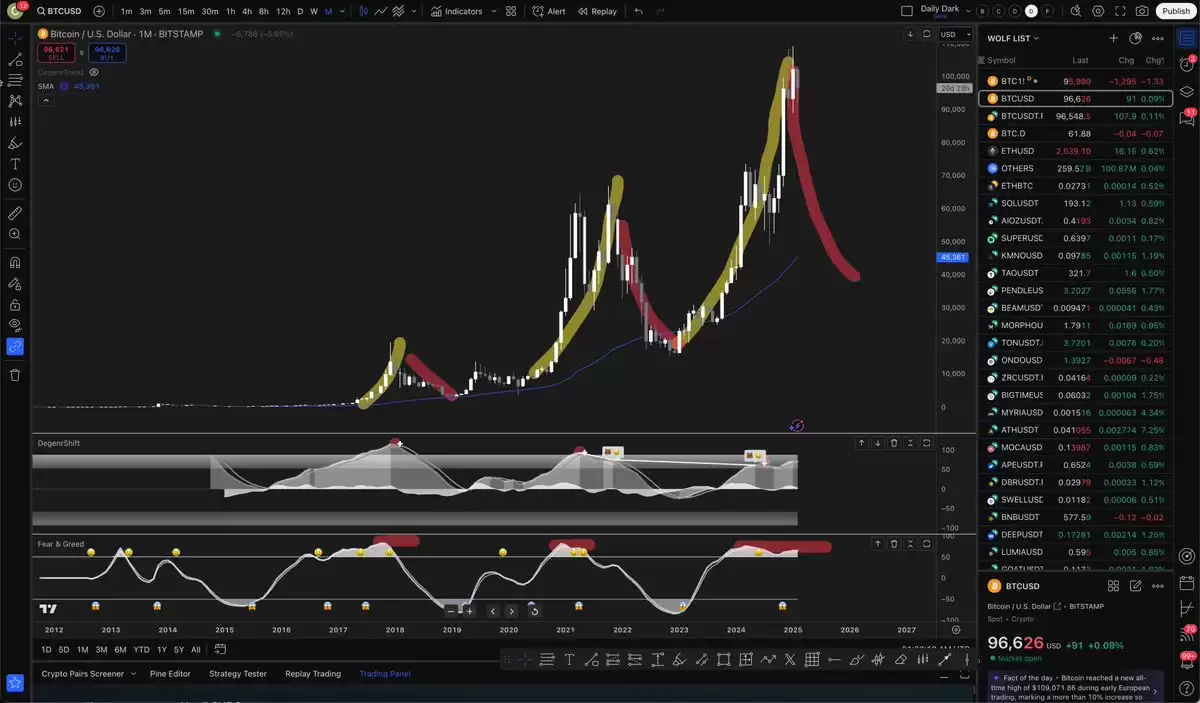This screenshot has height=703, width=1200.
Task: Select ETHUSD in the watchlist
Action: tap(1076, 151)
